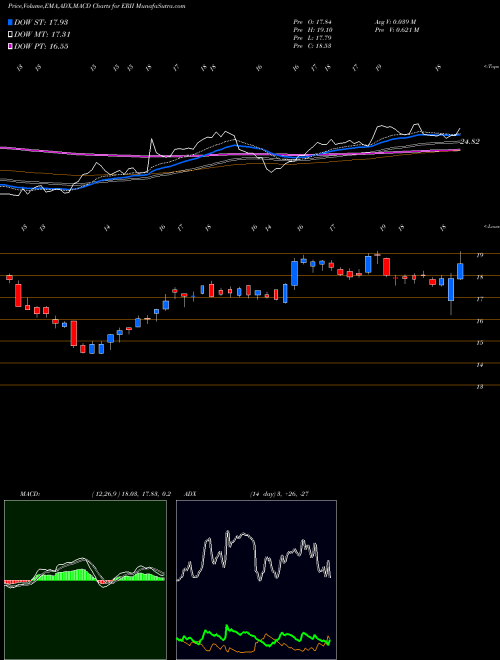Select the 'DOW MT: 17.31' legend label

(42, 35)
